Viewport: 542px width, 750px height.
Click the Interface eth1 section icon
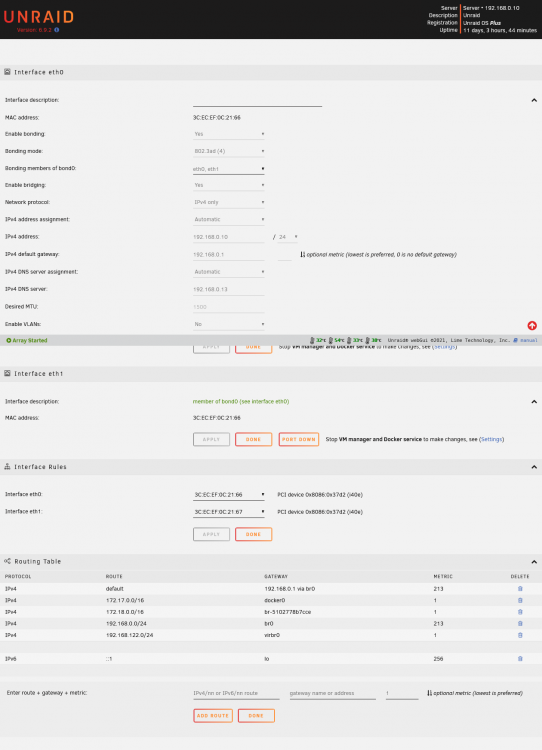point(7,373)
